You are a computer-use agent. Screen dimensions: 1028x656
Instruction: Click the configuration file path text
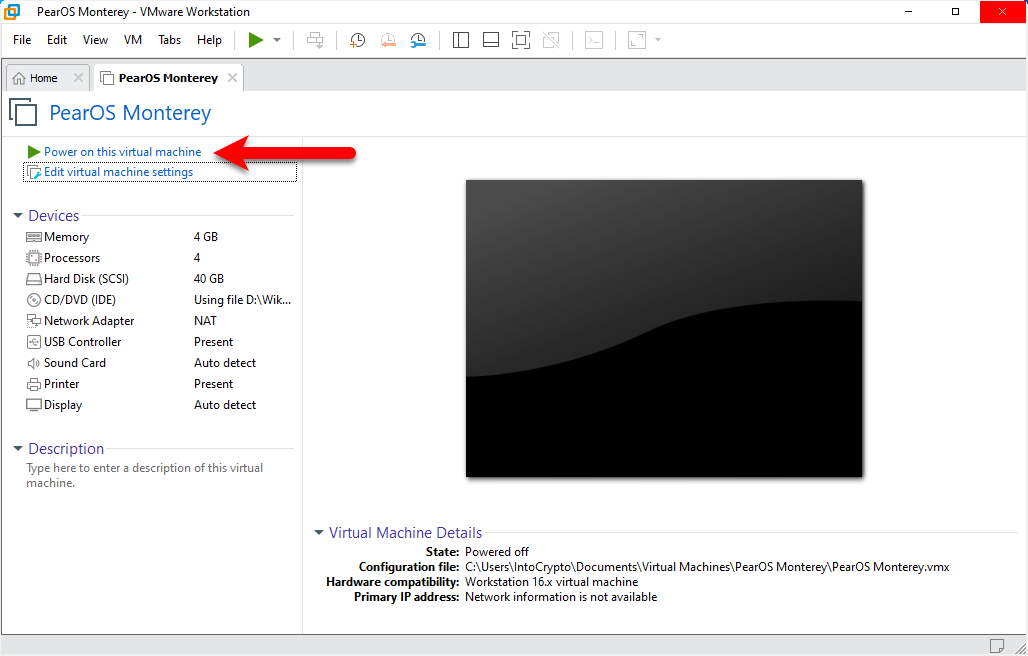click(707, 567)
